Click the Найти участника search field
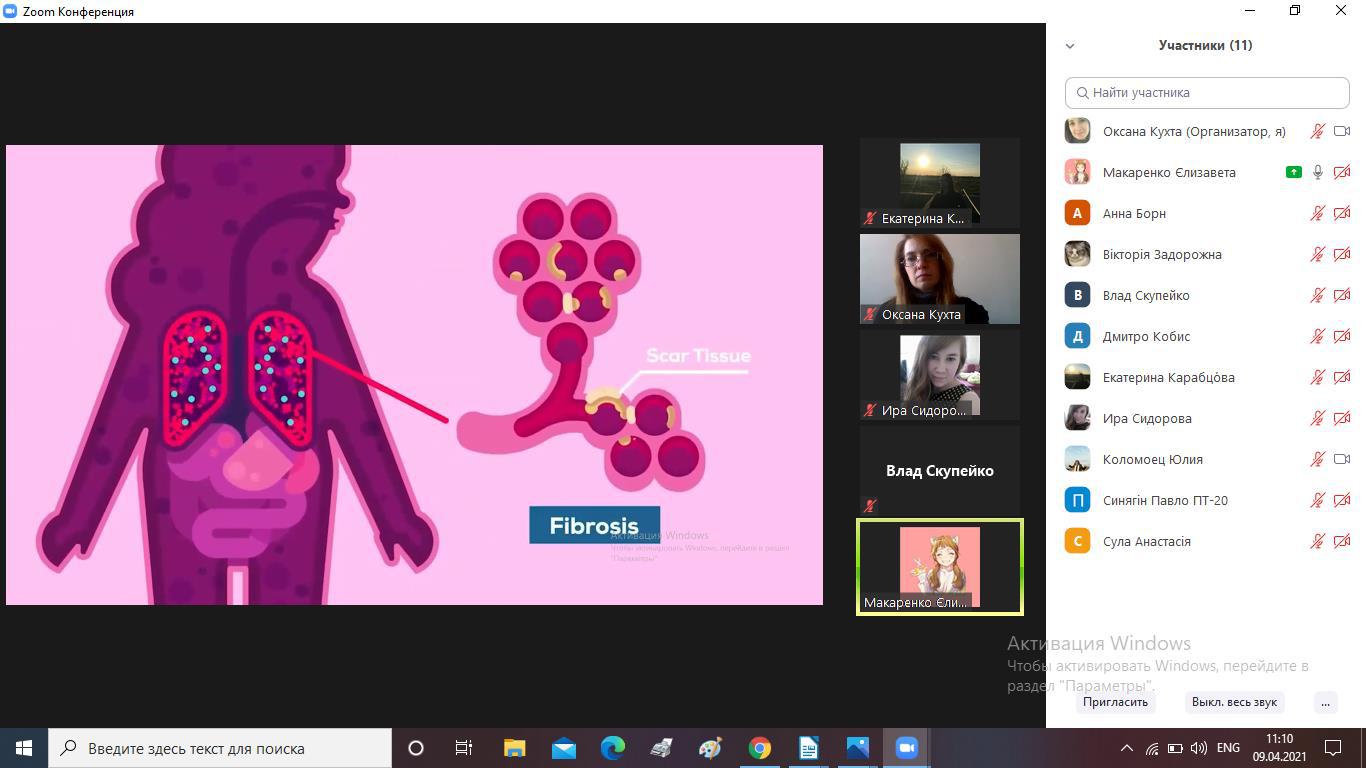The image size is (1366, 768). pyautogui.click(x=1207, y=92)
